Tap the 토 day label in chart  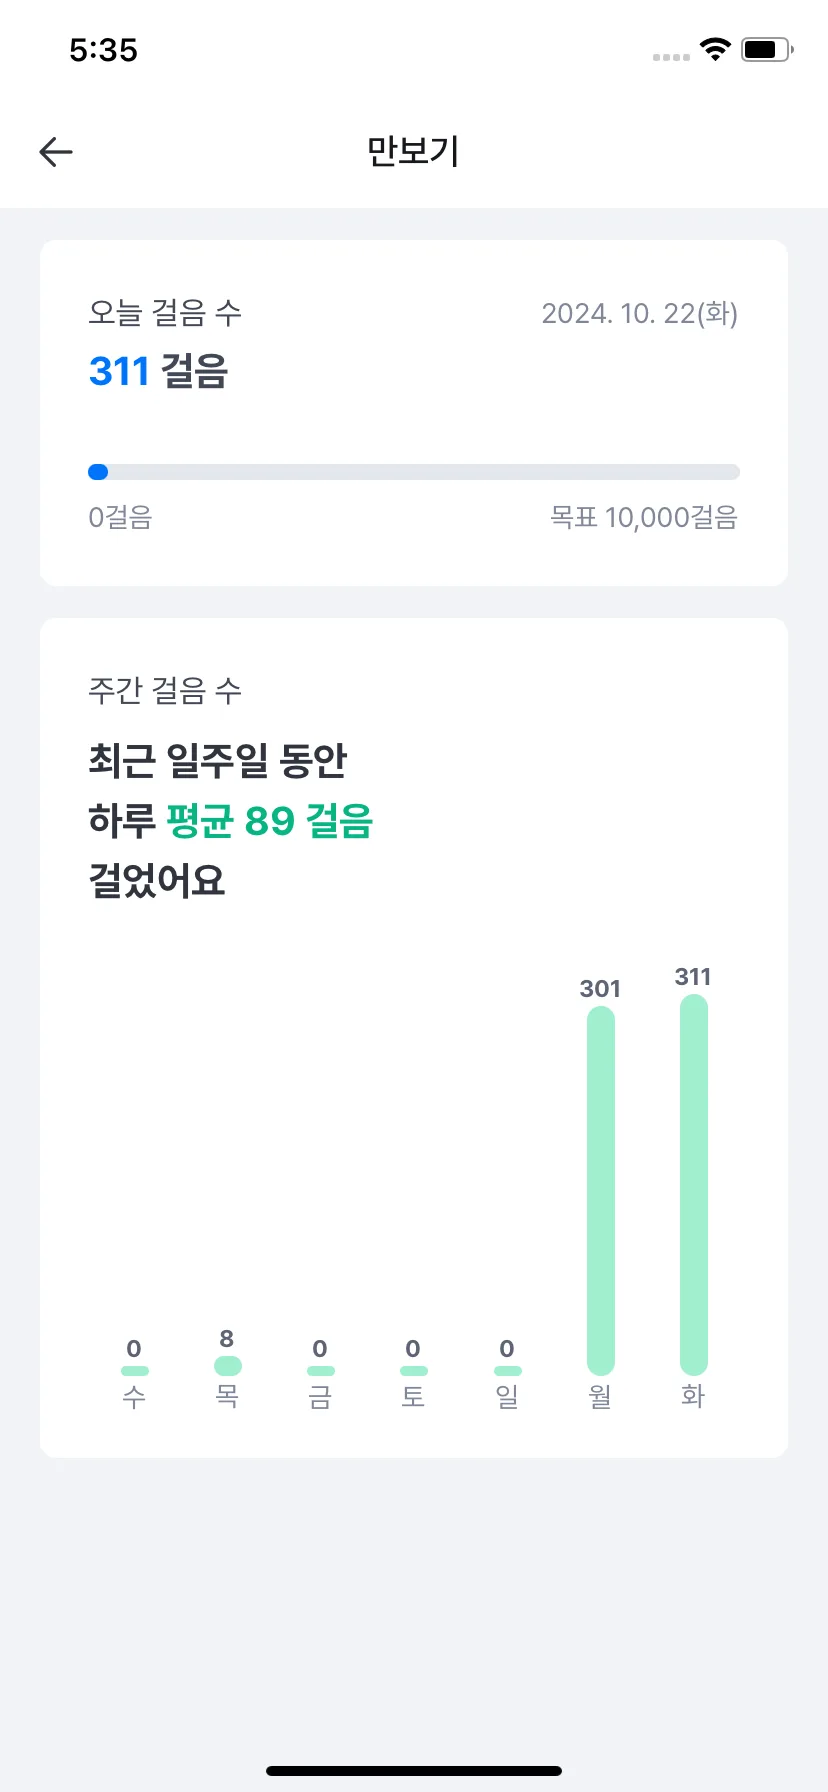pos(413,1396)
